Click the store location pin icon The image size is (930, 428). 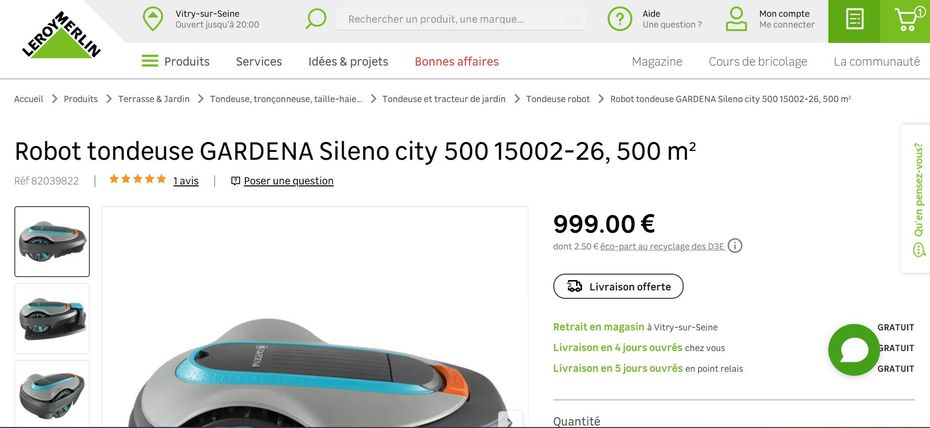pos(153,20)
